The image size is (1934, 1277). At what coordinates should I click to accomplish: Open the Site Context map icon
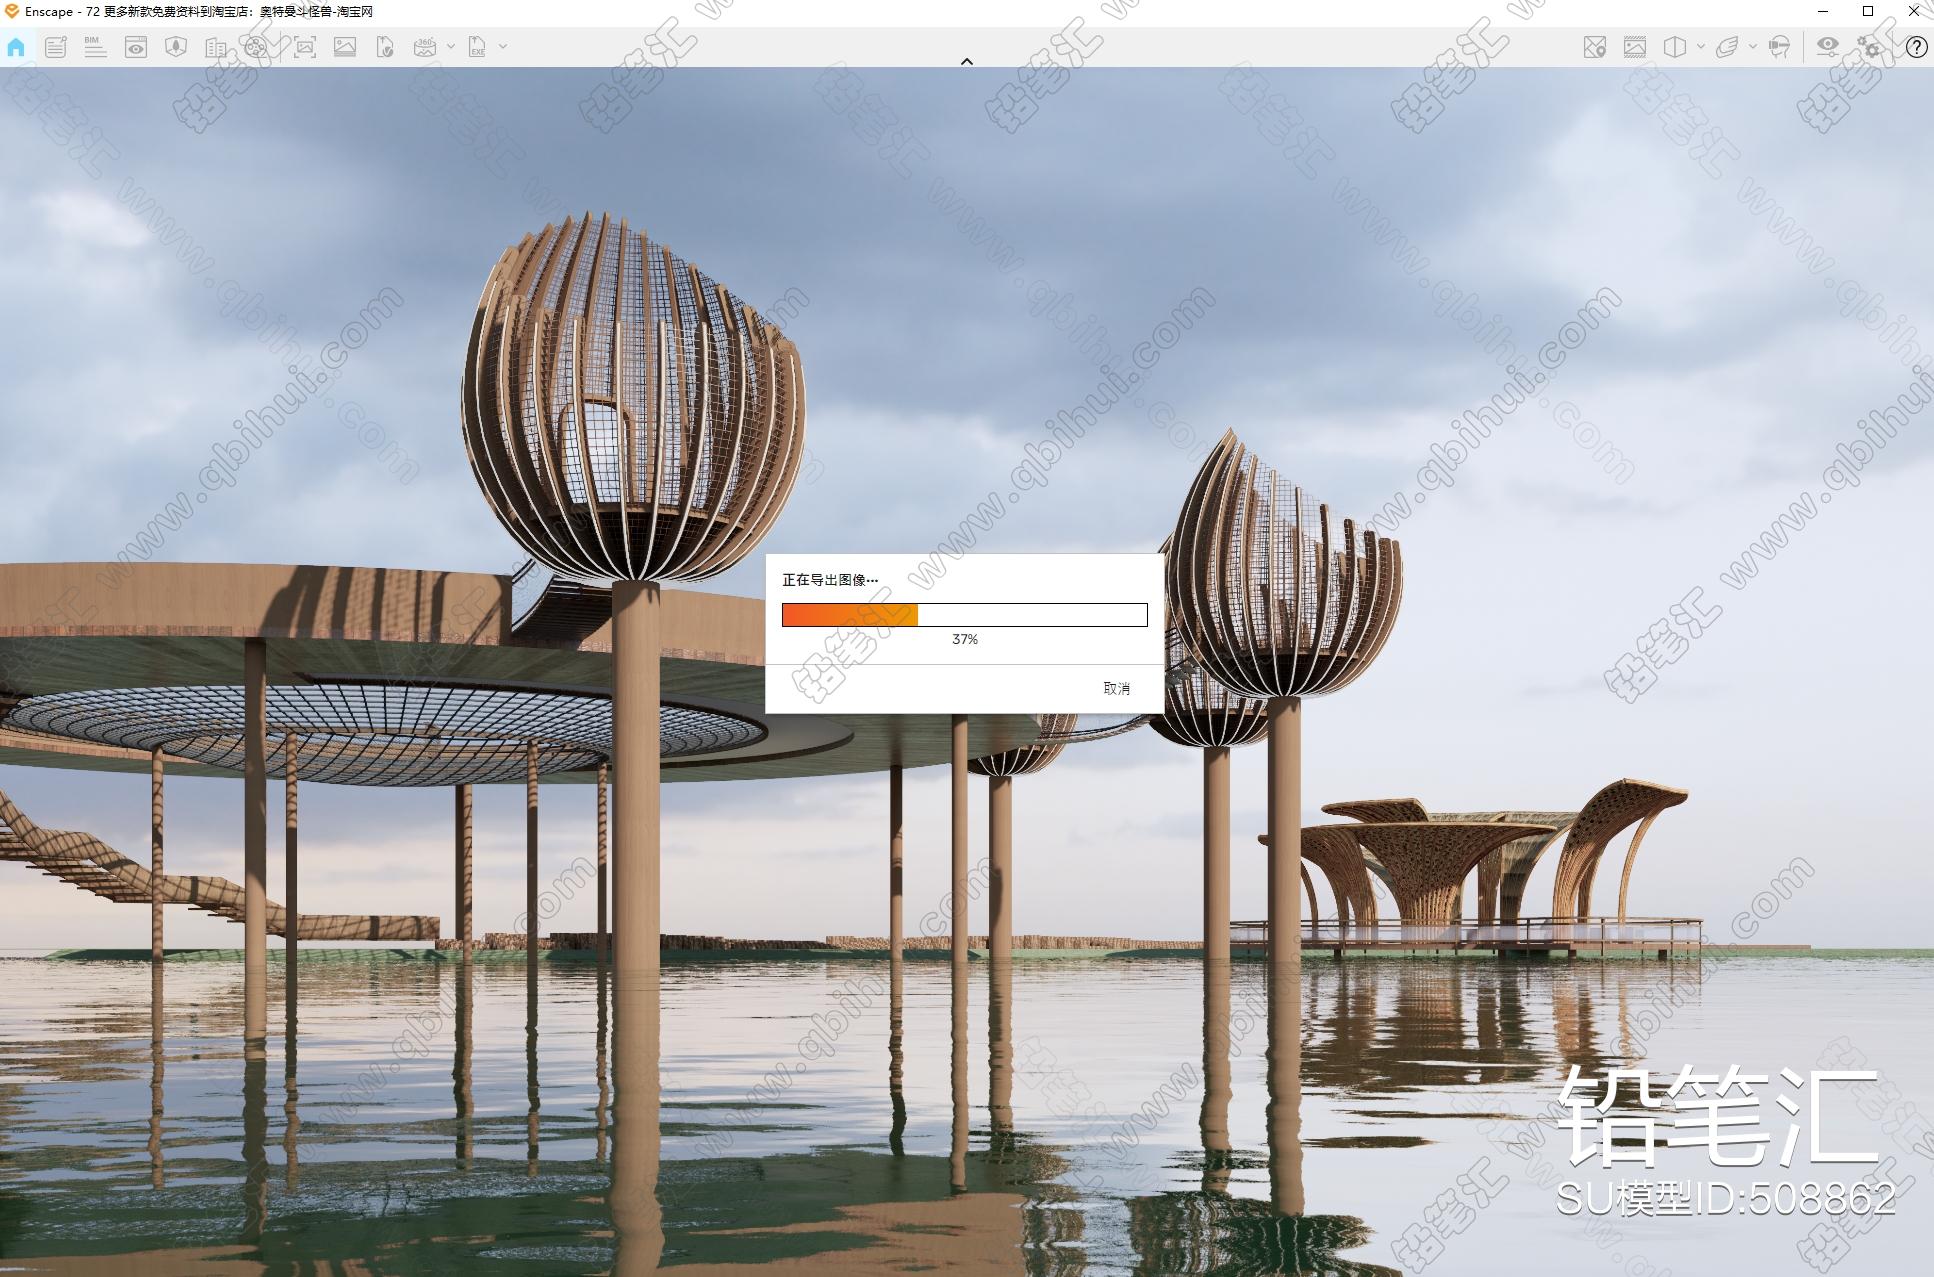click(x=176, y=46)
